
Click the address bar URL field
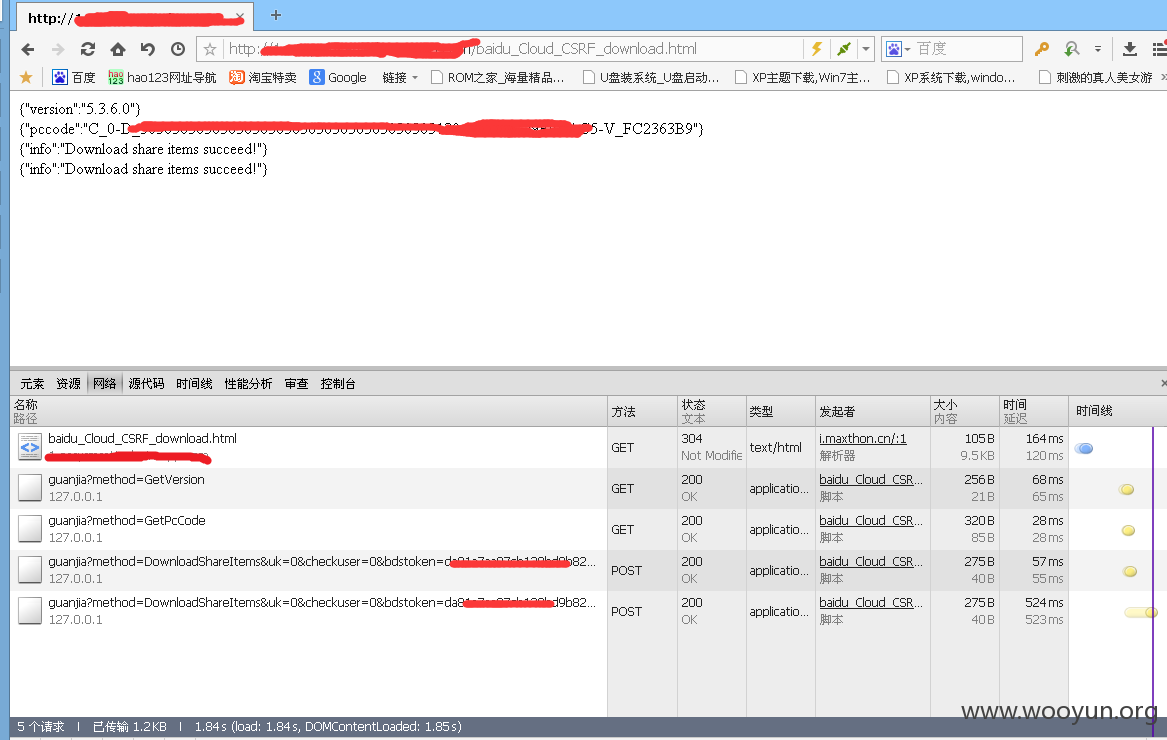(514, 49)
